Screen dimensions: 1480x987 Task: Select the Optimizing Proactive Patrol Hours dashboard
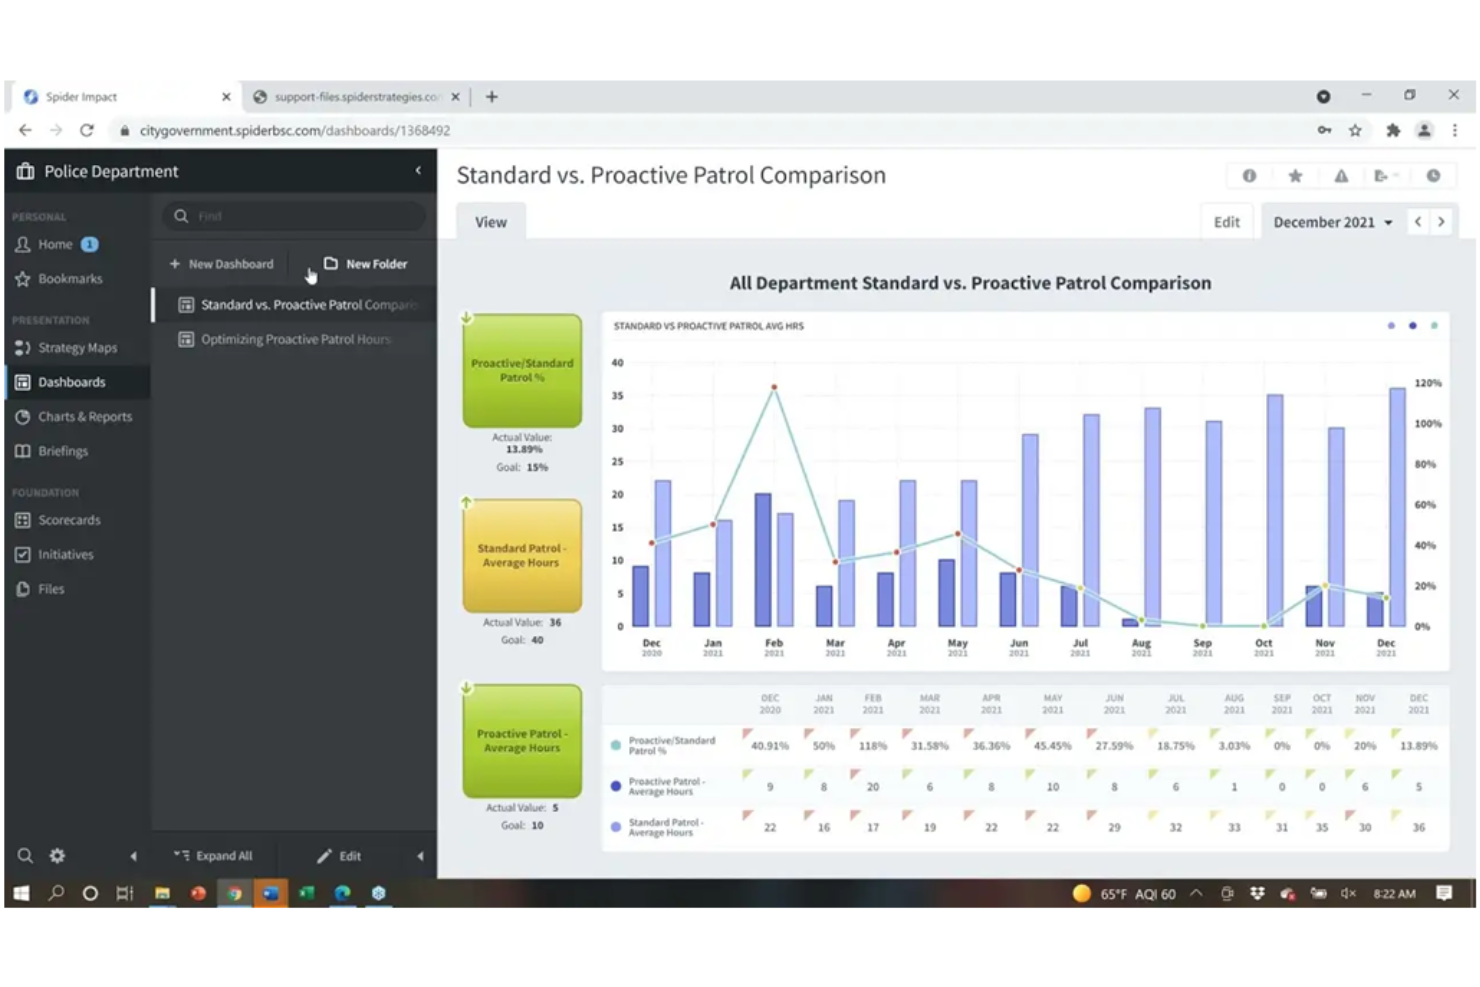click(x=296, y=339)
